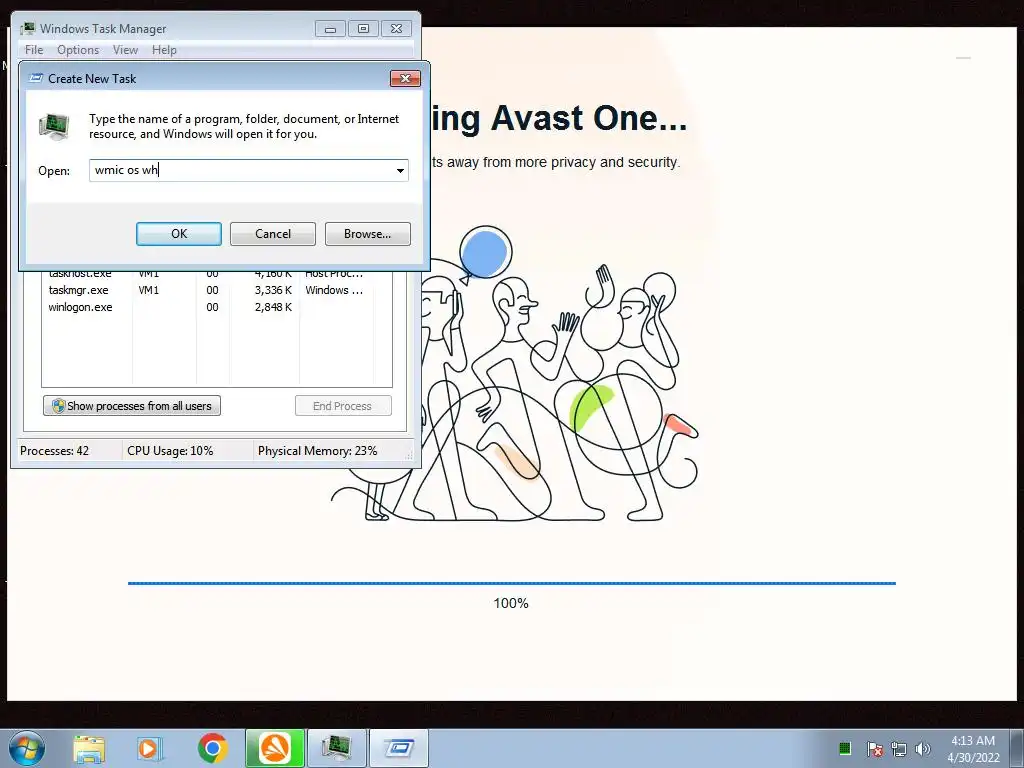
Task: Click the End Process button
Action: click(344, 406)
